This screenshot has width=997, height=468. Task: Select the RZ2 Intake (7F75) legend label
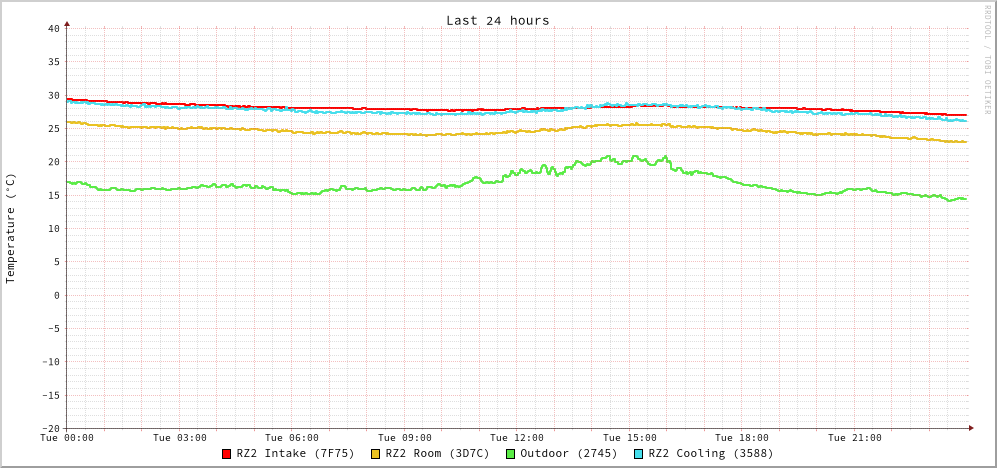295,453
